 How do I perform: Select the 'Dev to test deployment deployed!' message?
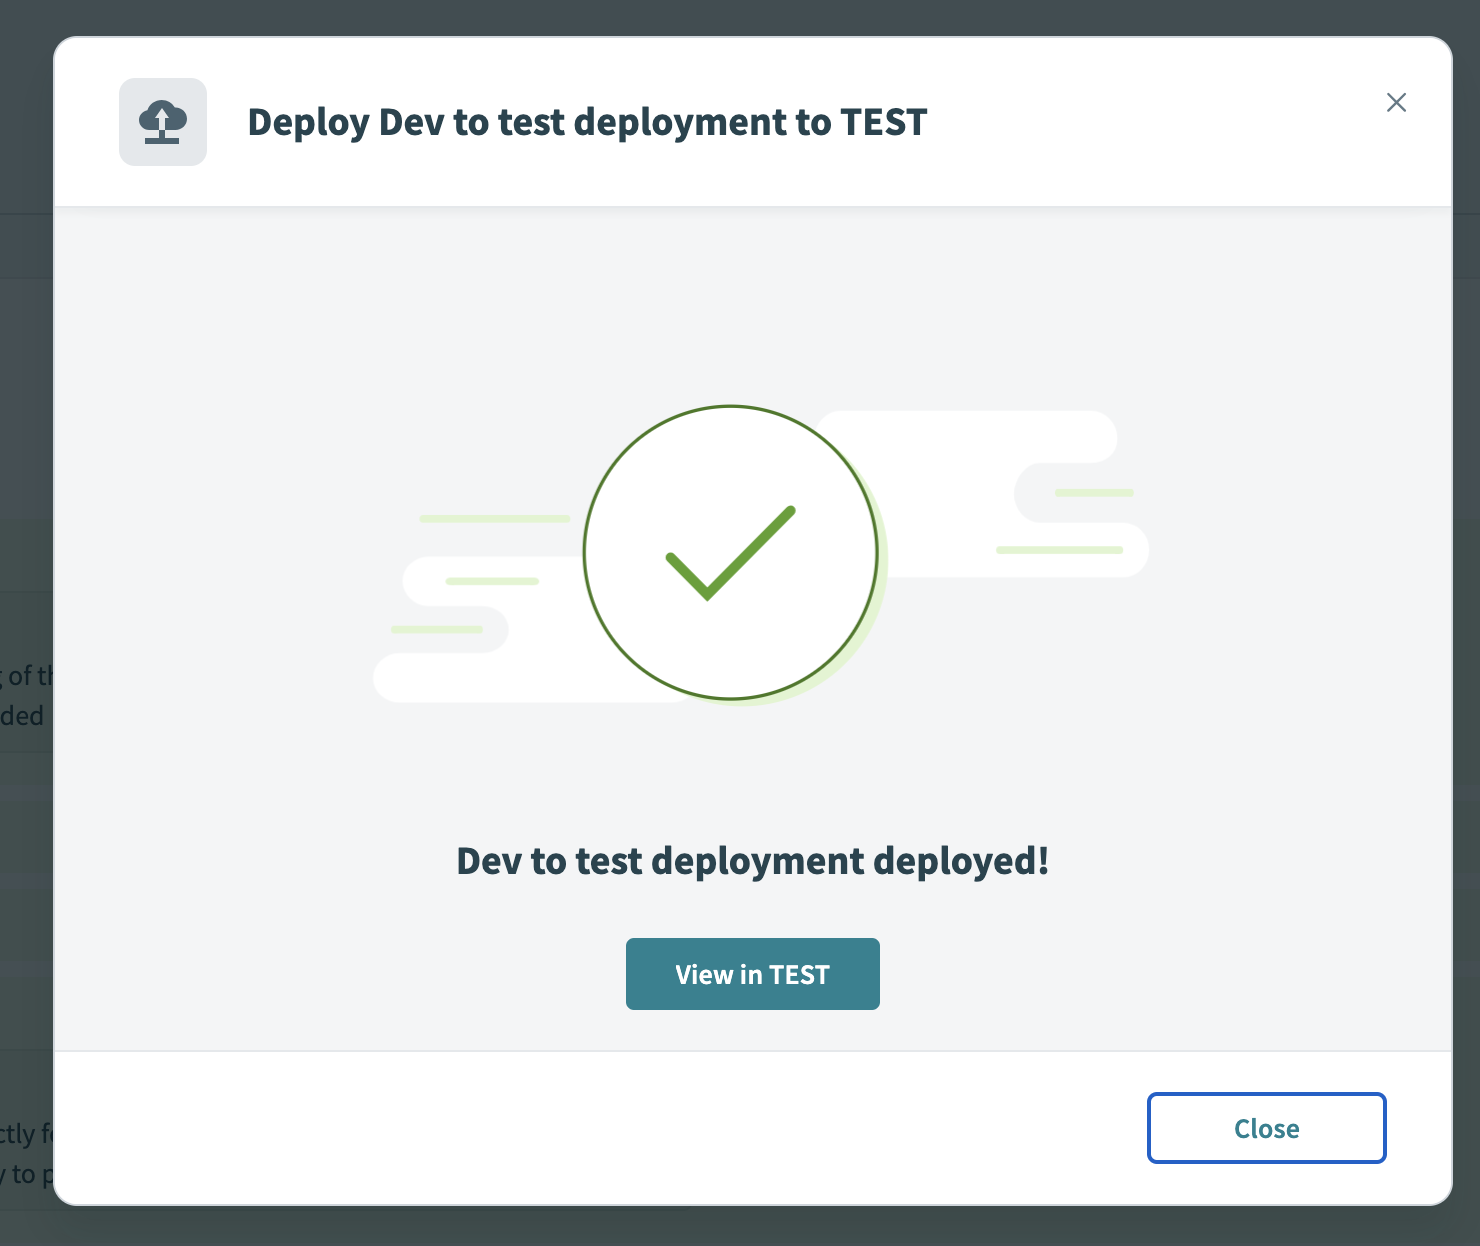(x=752, y=860)
